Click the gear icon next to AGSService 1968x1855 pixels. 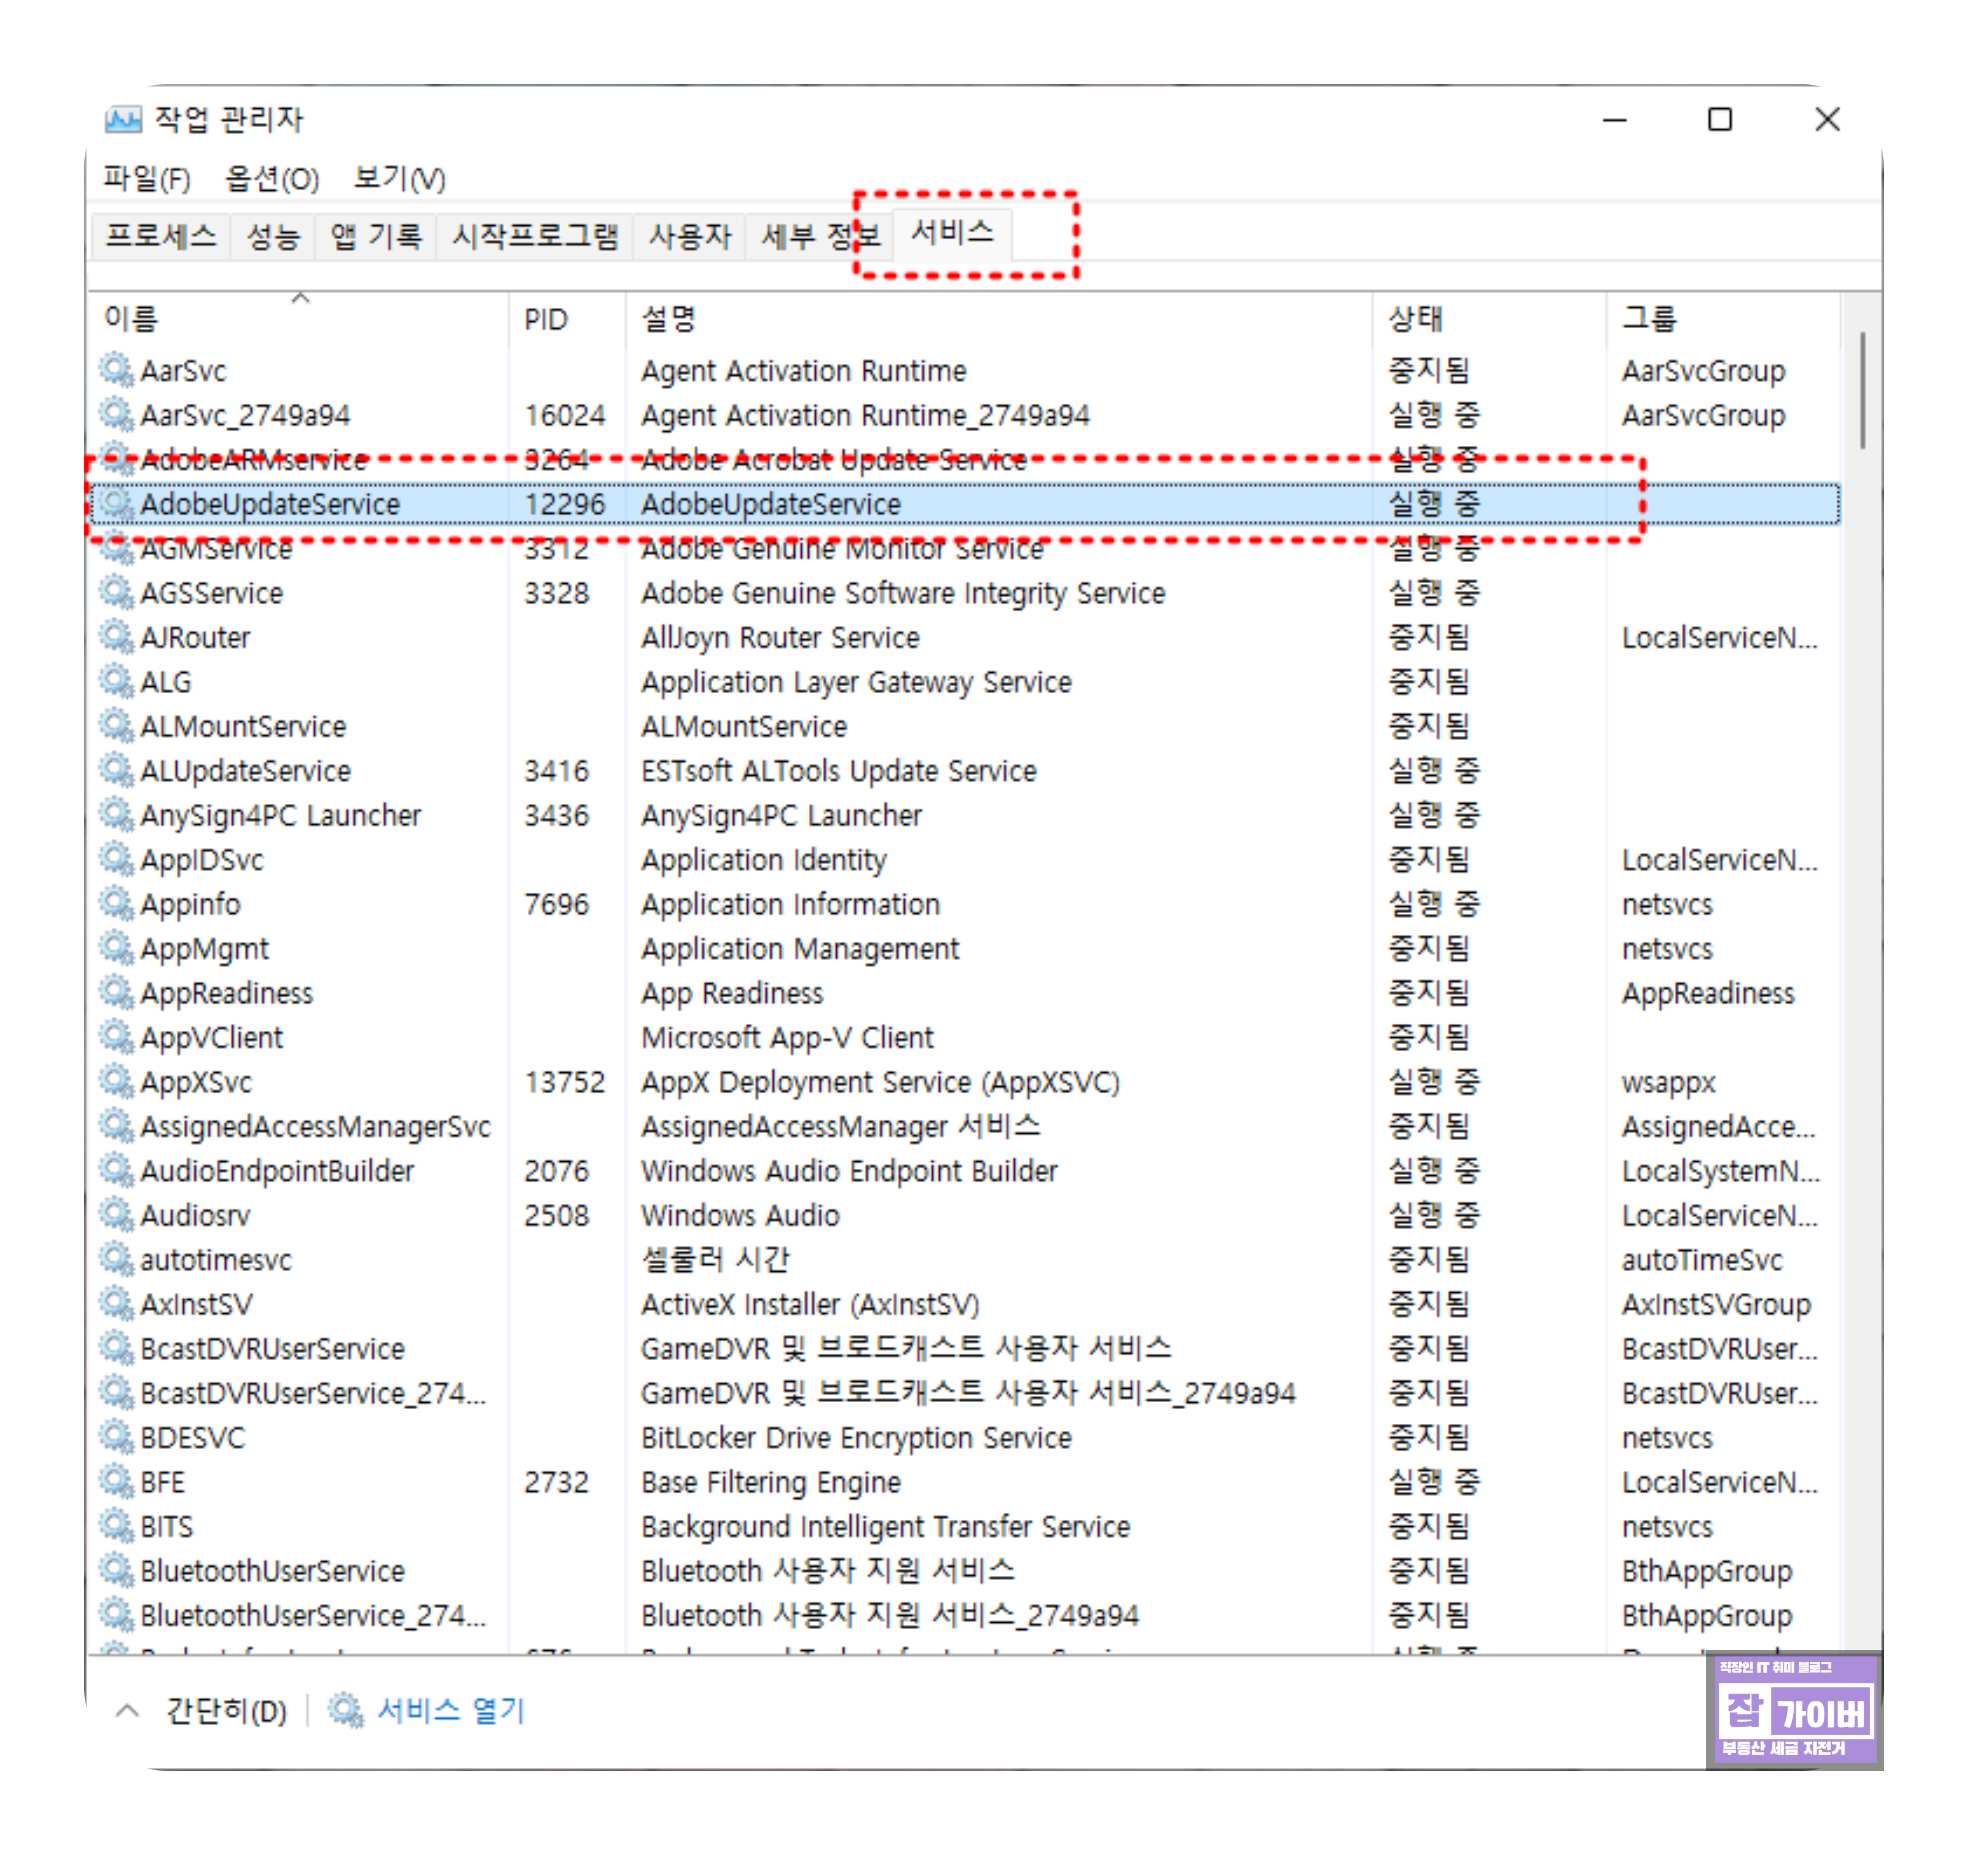(116, 592)
